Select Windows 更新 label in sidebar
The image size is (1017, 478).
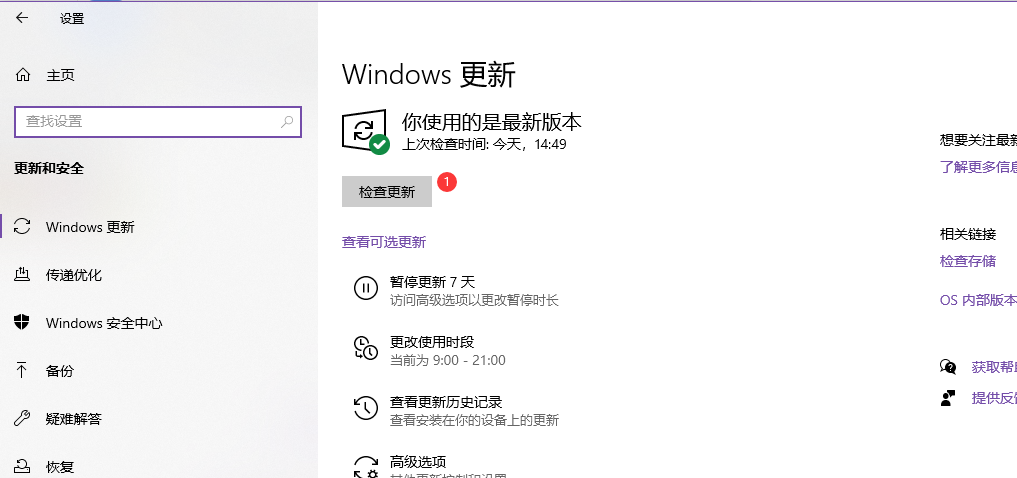click(x=90, y=227)
